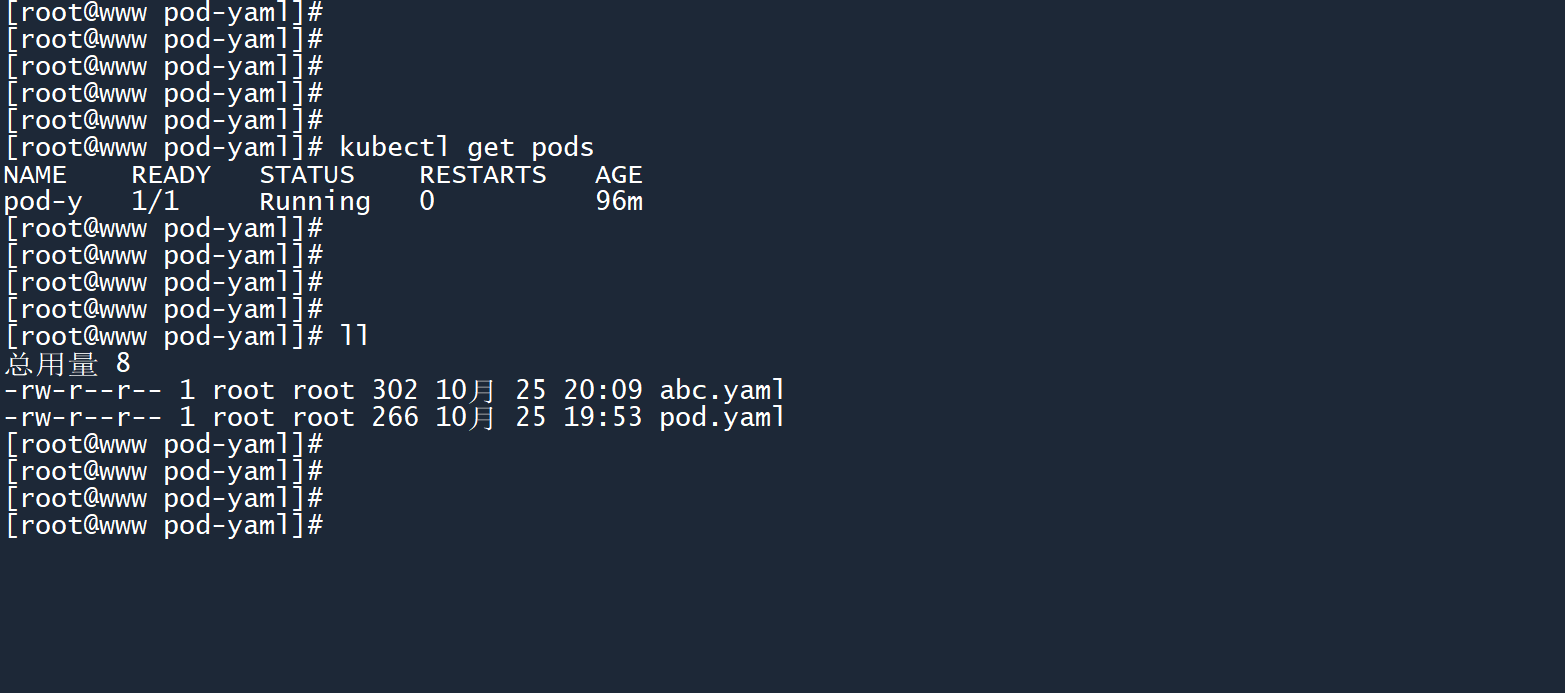
Task: Click file size 266 in the listing
Action: click(395, 418)
